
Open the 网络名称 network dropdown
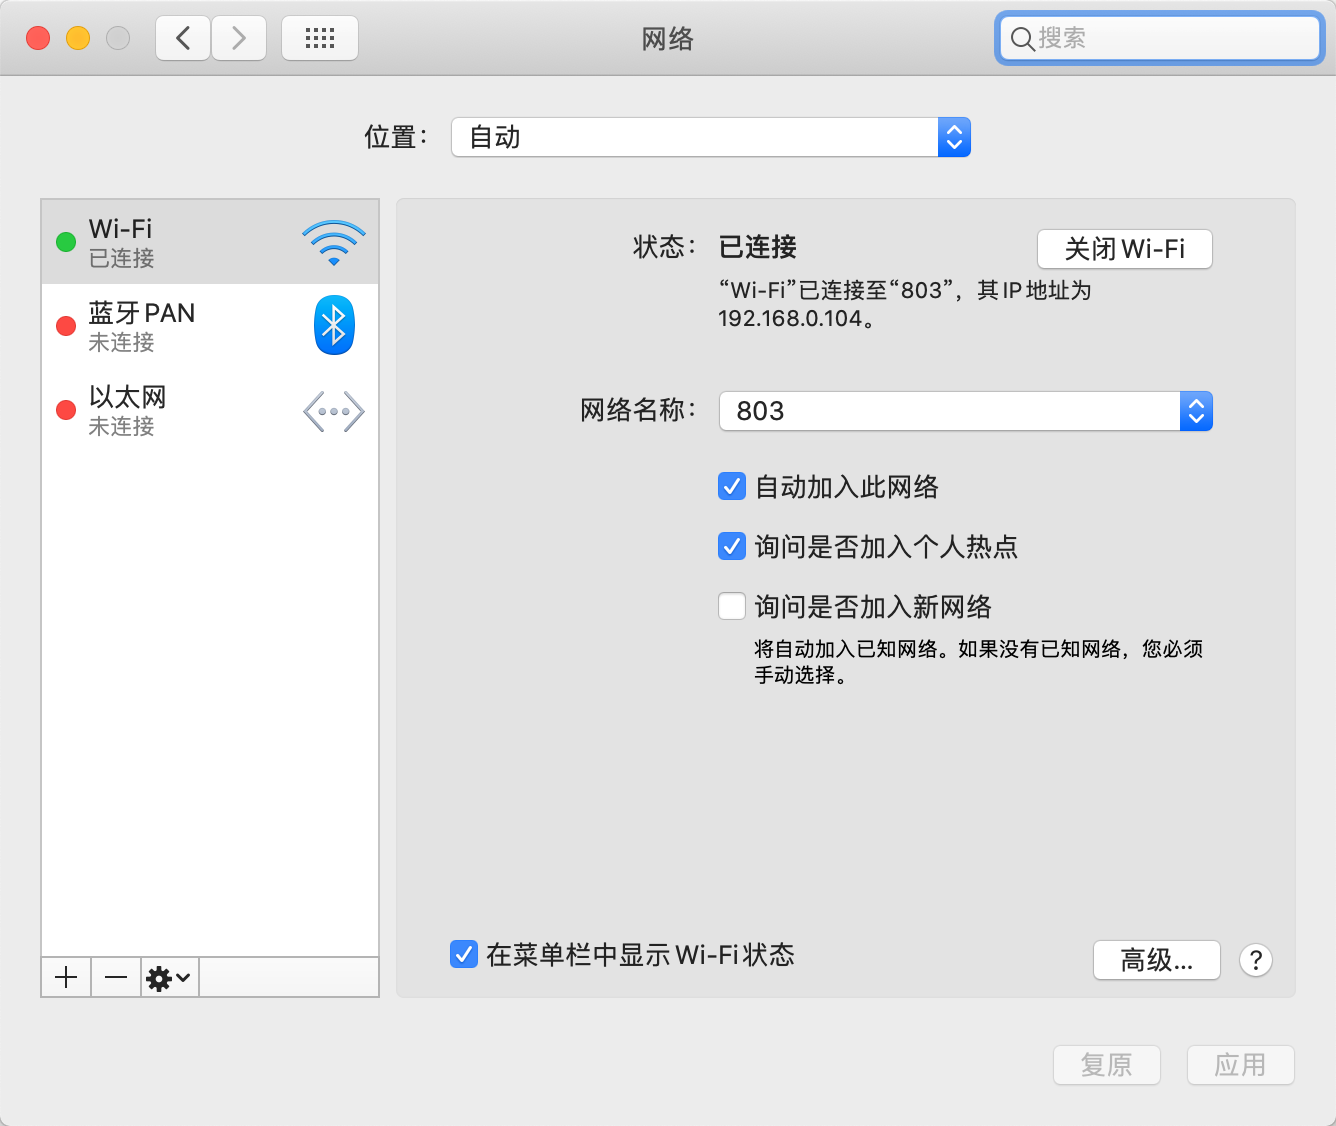966,411
